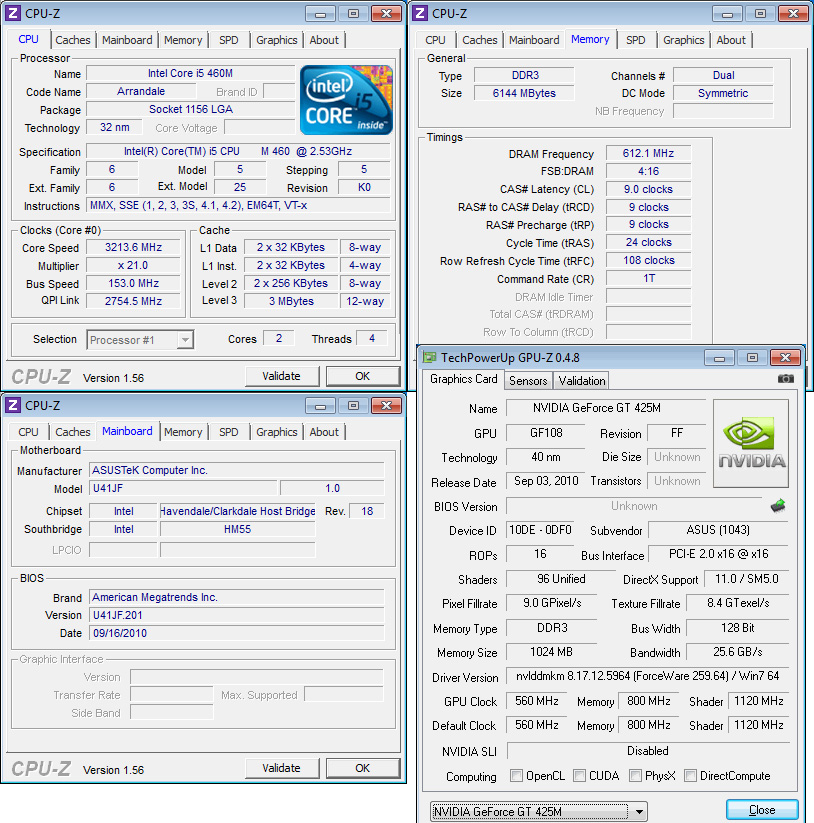This screenshot has height=823, width=814.
Task: Click the Command Rate value 1T
Action: pos(649,278)
